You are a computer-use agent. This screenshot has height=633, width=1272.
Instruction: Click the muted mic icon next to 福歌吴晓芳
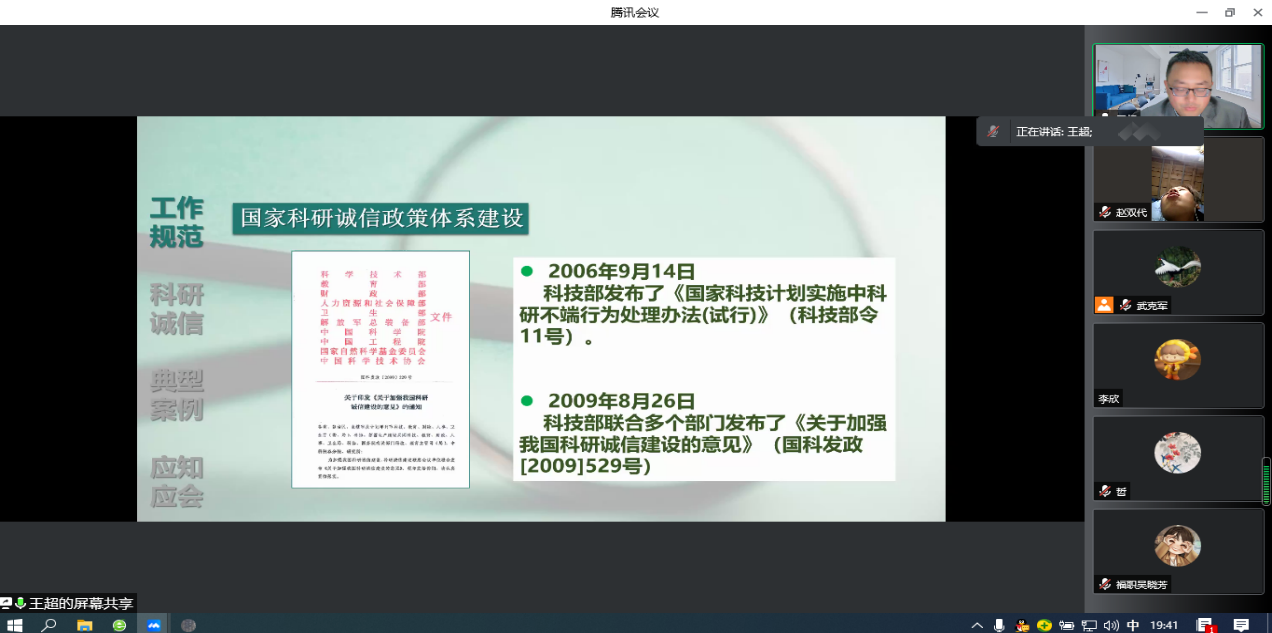click(1105, 584)
